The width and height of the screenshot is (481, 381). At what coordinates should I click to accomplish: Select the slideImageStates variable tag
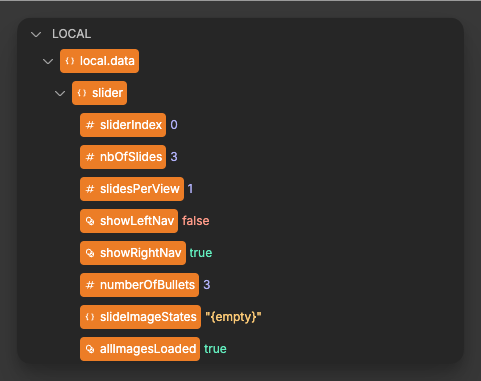click(x=140, y=317)
